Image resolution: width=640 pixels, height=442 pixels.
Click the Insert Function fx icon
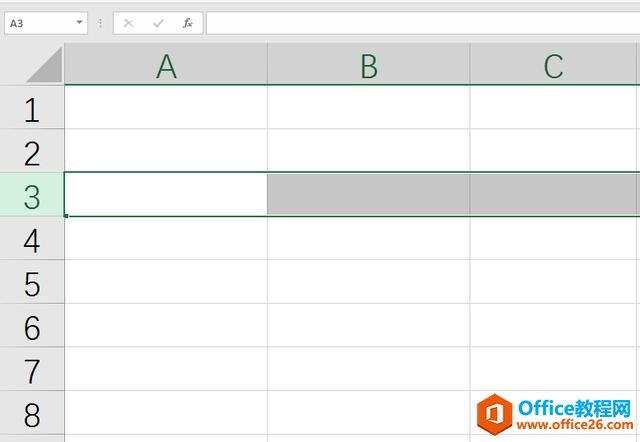(187, 22)
